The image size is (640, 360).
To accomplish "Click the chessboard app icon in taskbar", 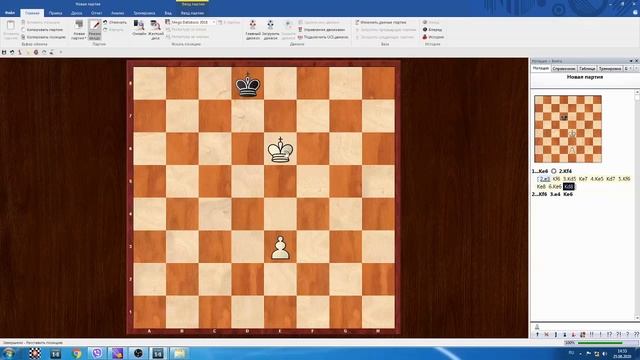I will pyautogui.click(x=35, y=353).
